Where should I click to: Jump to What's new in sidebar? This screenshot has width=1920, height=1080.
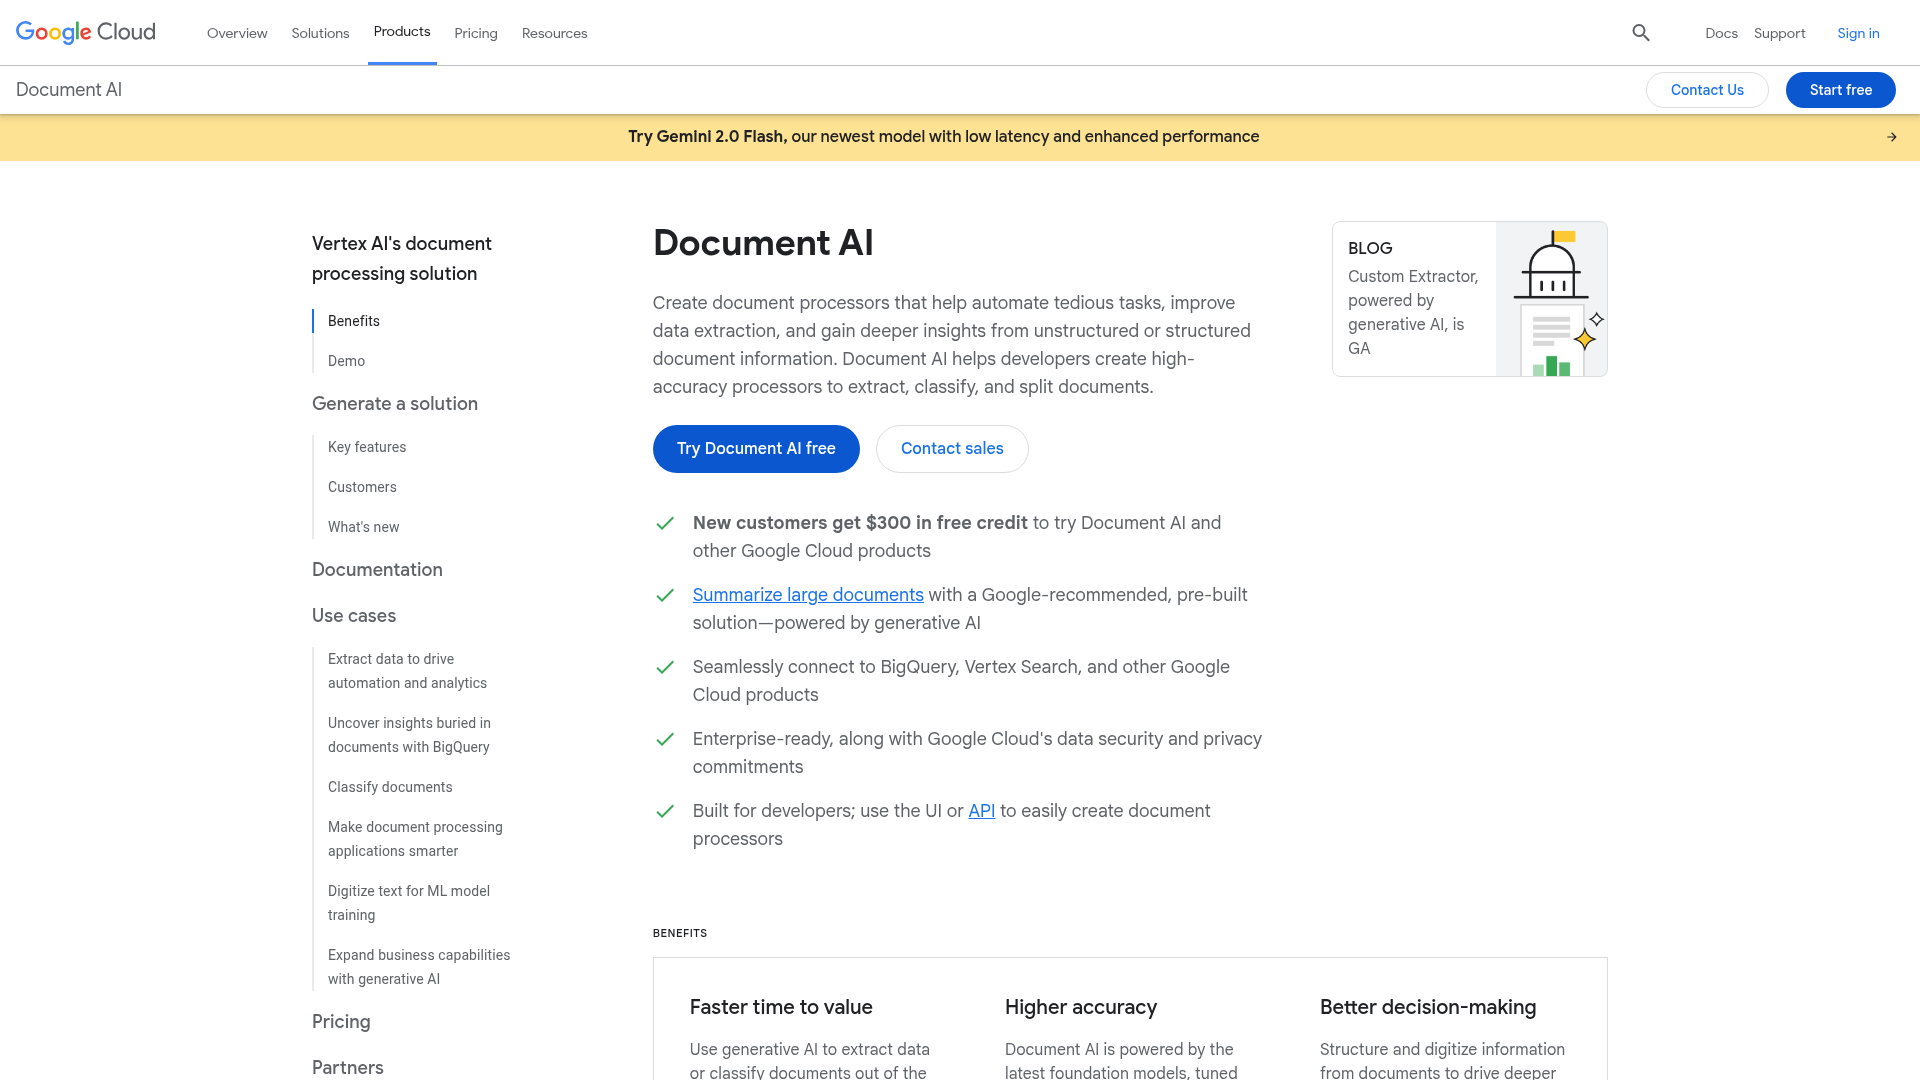(x=363, y=527)
